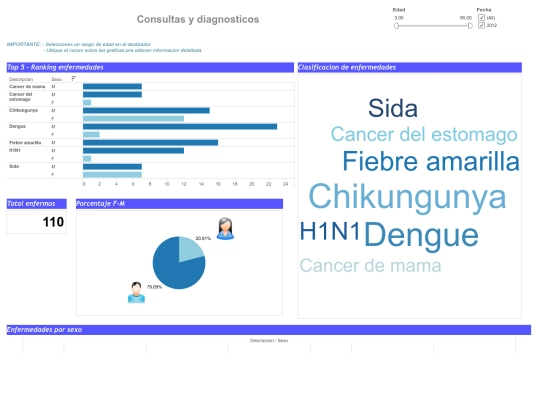
Task: Click the 'Sexo' column header in ranking
Action: tap(56, 79)
